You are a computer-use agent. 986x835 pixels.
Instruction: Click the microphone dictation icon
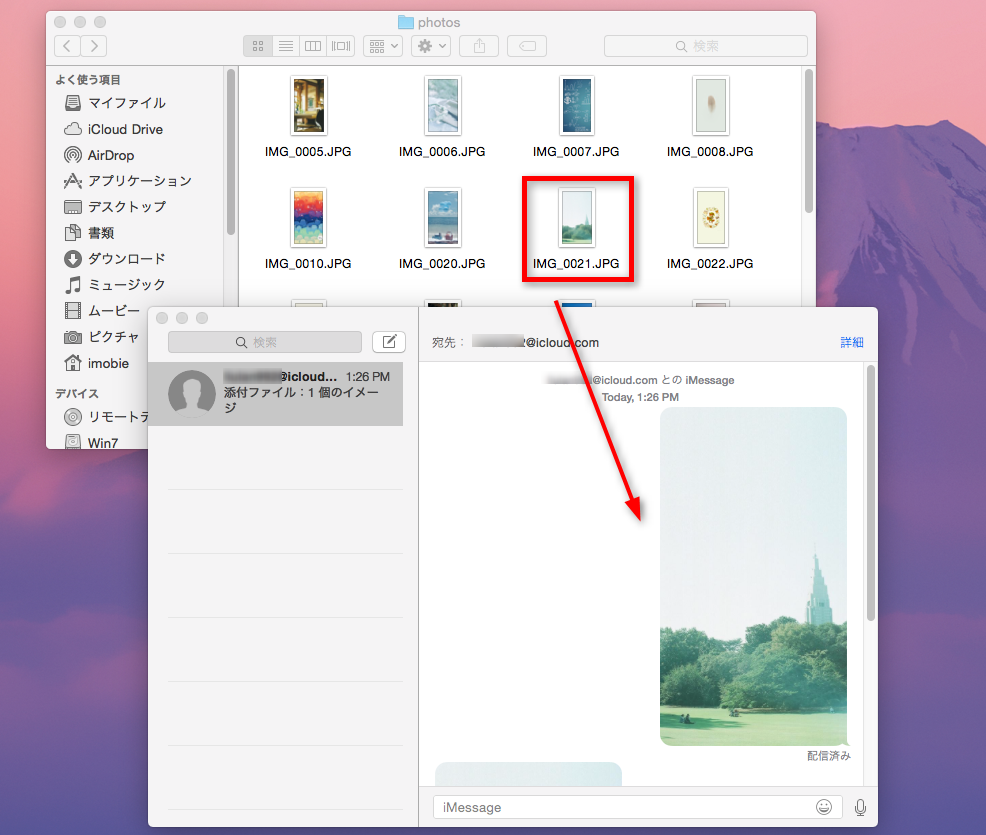coord(860,807)
